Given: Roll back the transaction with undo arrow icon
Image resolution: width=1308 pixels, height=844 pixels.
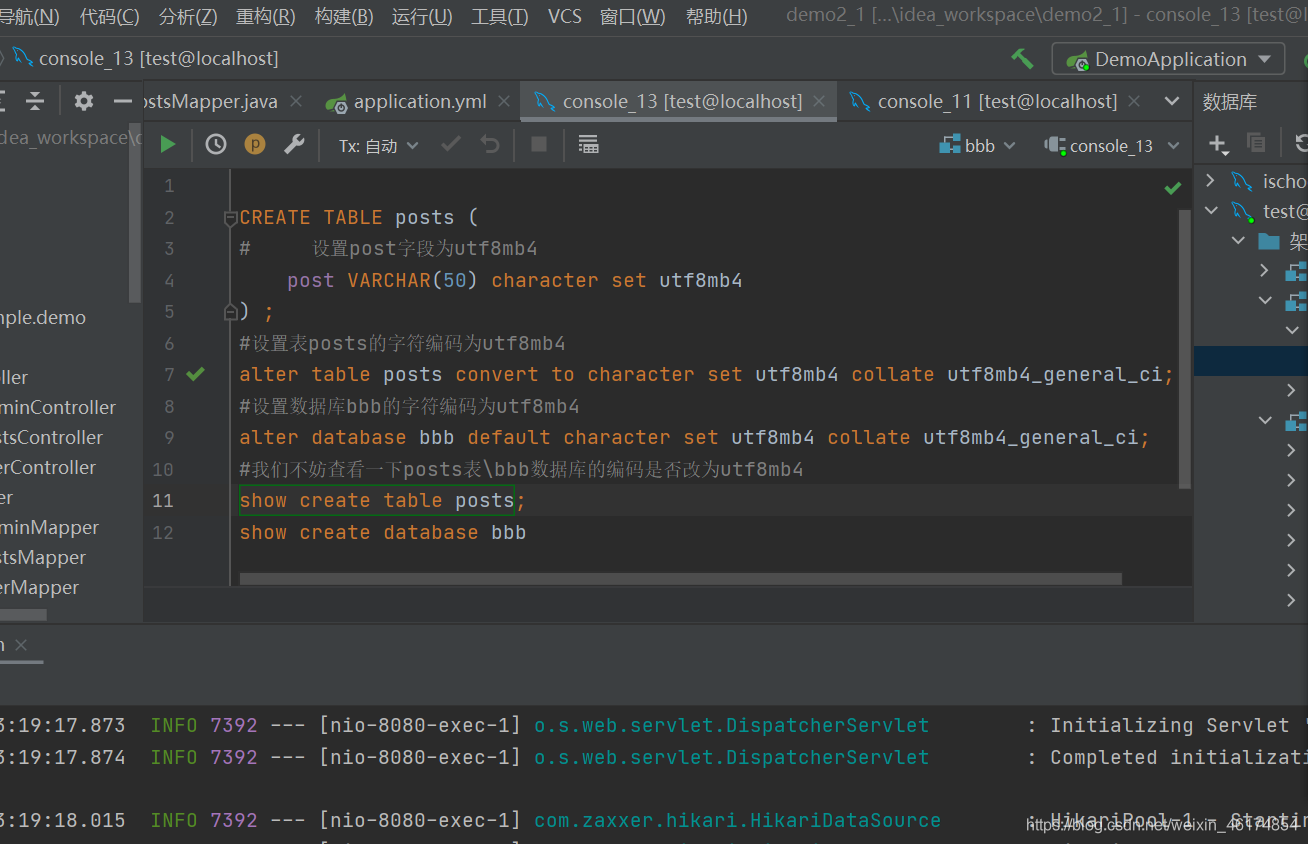Looking at the screenshot, I should point(488,144).
